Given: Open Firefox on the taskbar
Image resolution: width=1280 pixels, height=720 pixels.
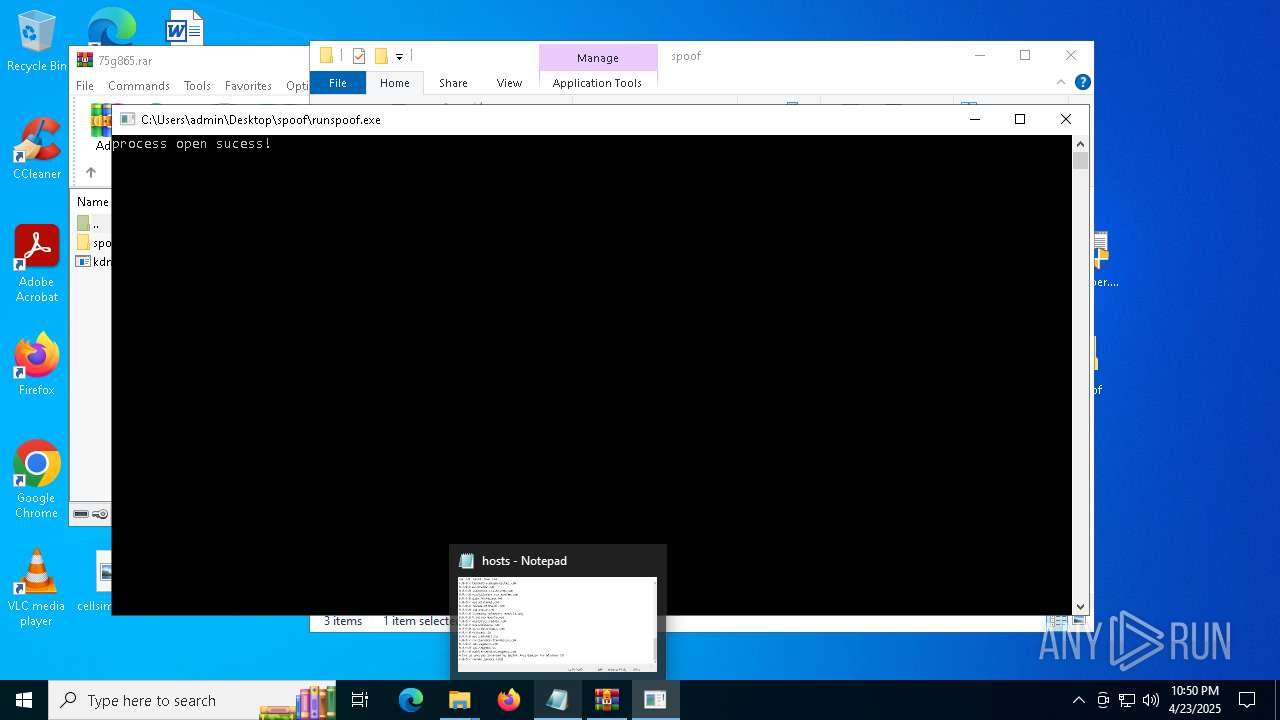Looking at the screenshot, I should [509, 700].
